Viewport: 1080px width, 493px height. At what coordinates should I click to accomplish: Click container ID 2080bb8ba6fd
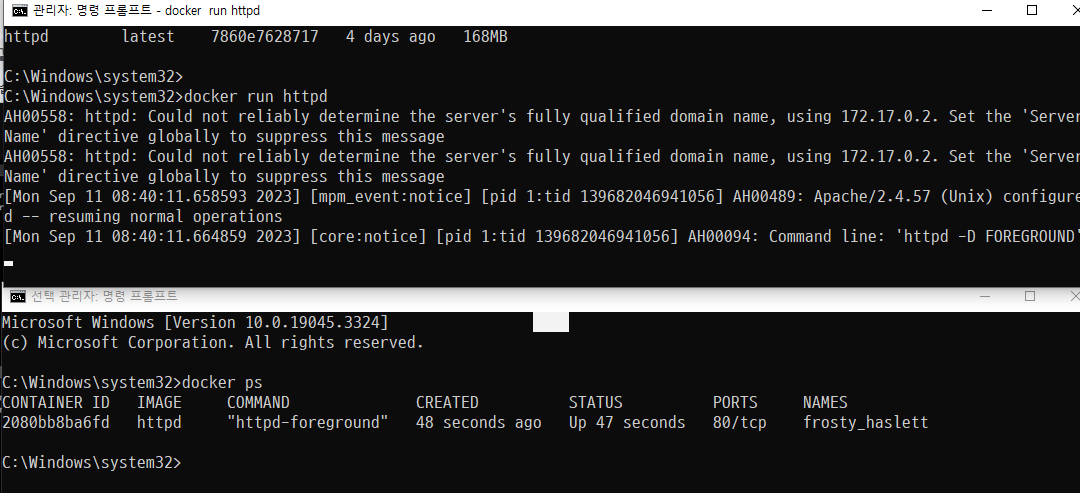click(x=56, y=422)
